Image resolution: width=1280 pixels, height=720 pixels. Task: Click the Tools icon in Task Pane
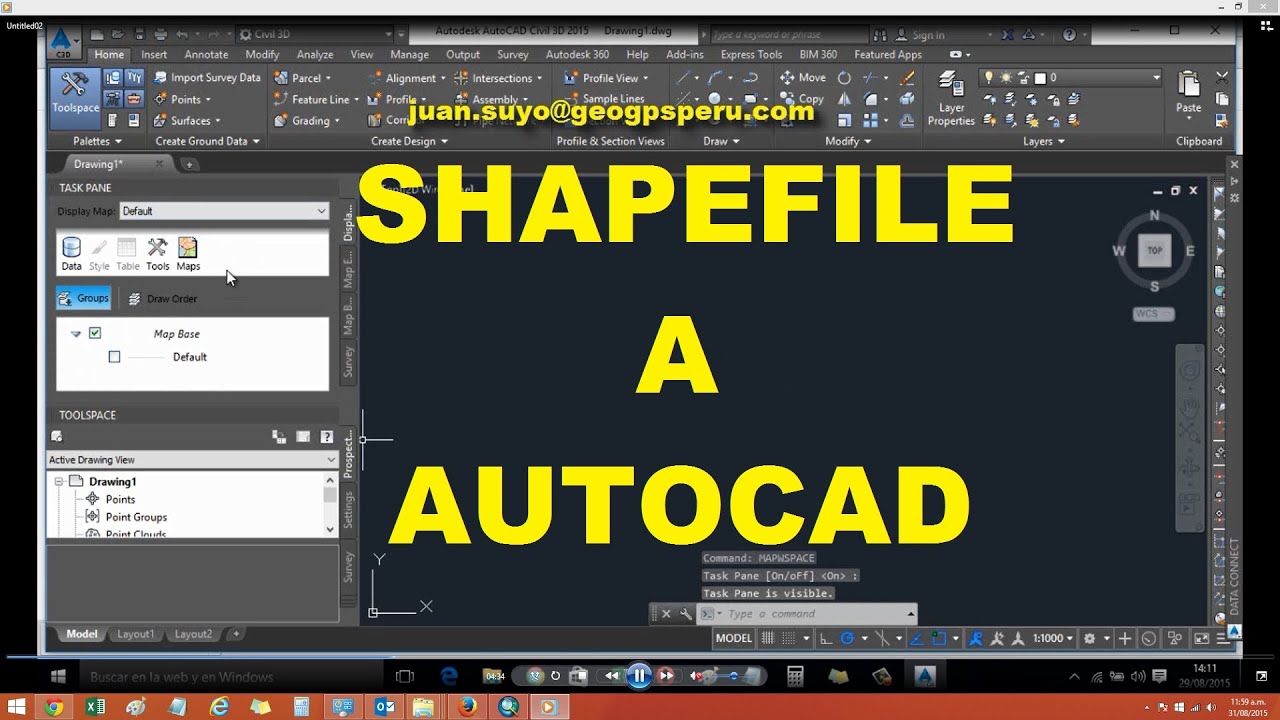157,254
